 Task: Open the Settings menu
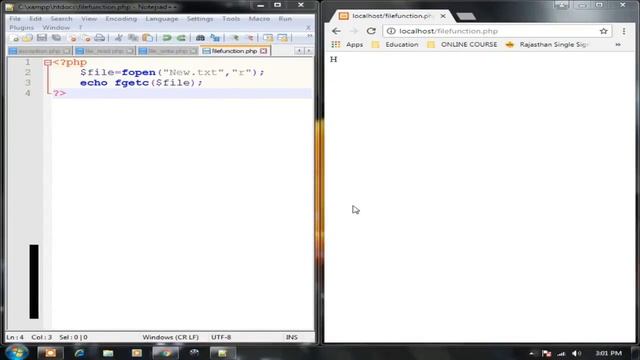(200, 19)
